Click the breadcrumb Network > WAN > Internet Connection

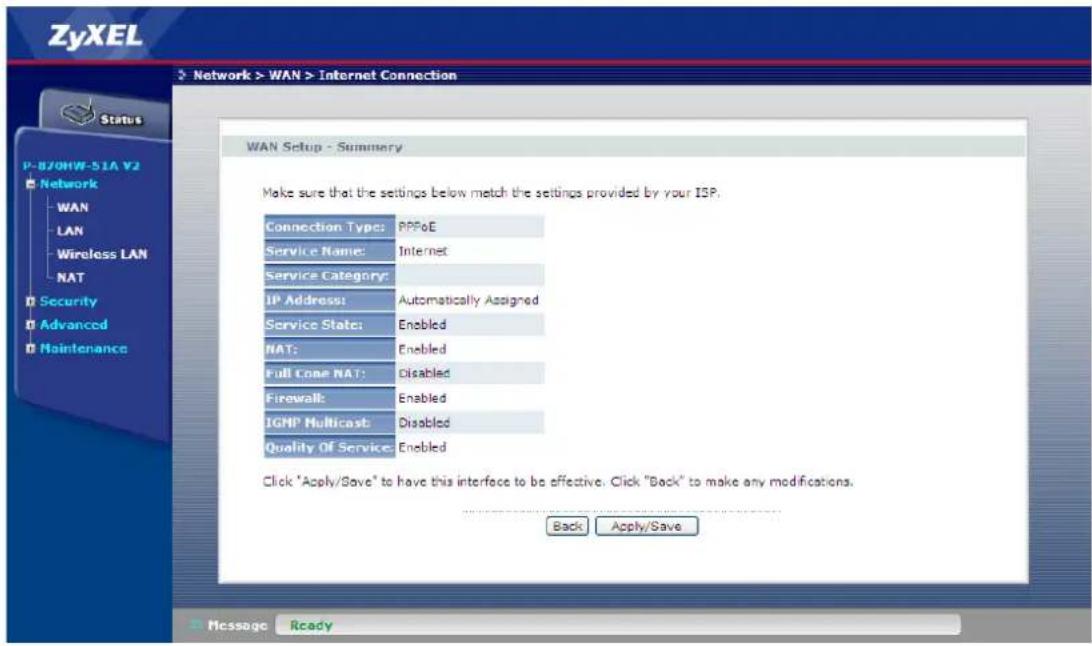click(325, 75)
